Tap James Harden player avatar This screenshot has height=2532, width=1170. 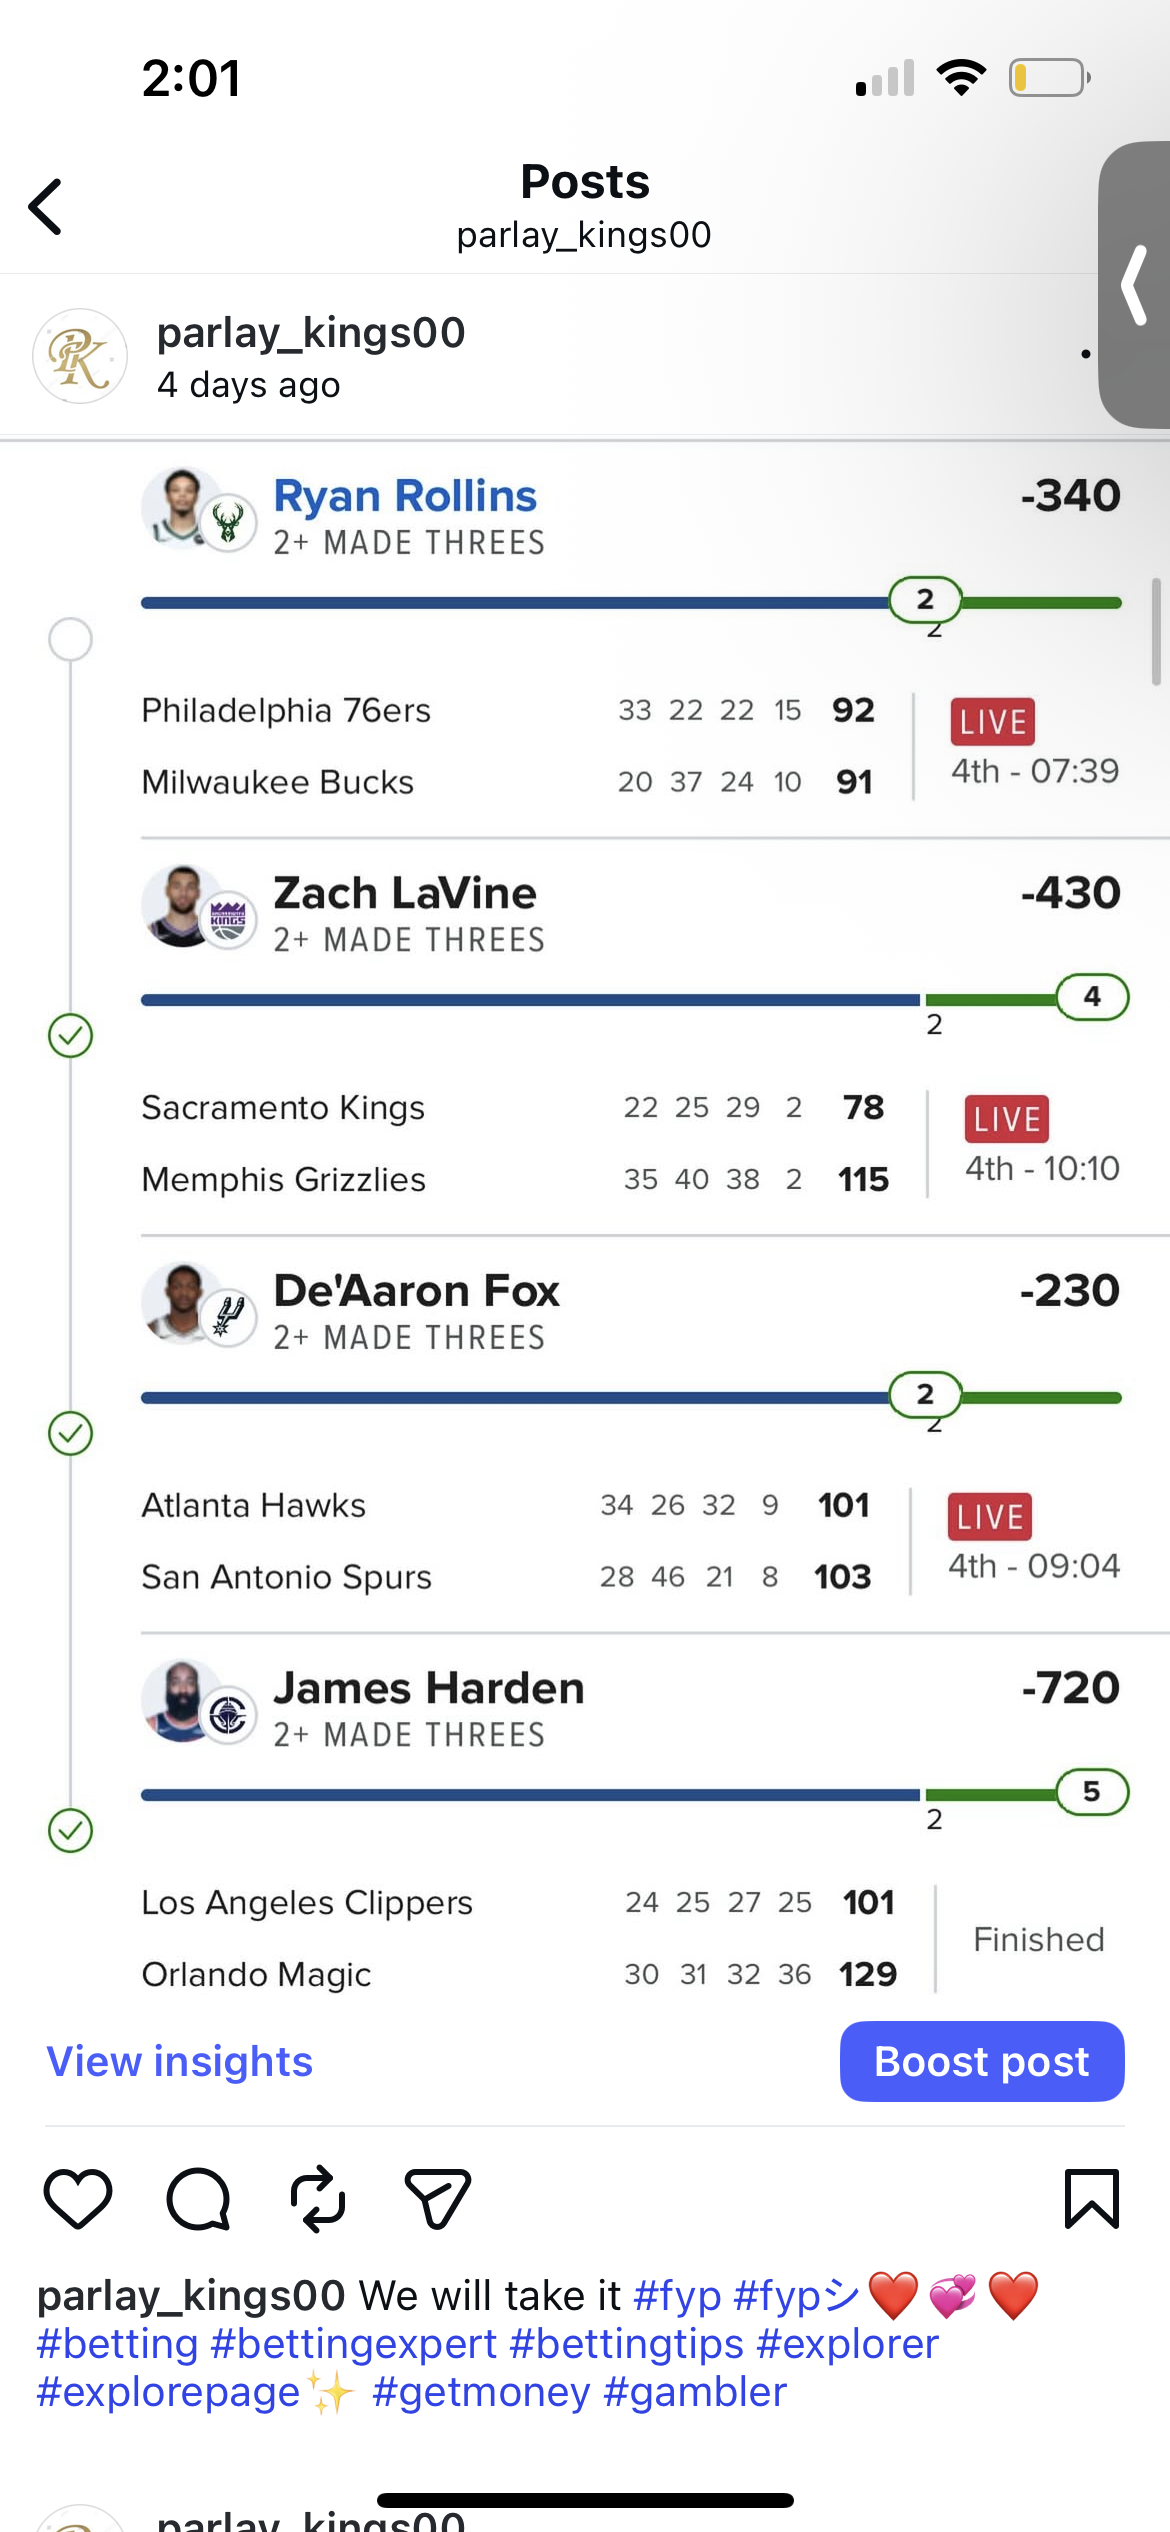pos(182,1700)
